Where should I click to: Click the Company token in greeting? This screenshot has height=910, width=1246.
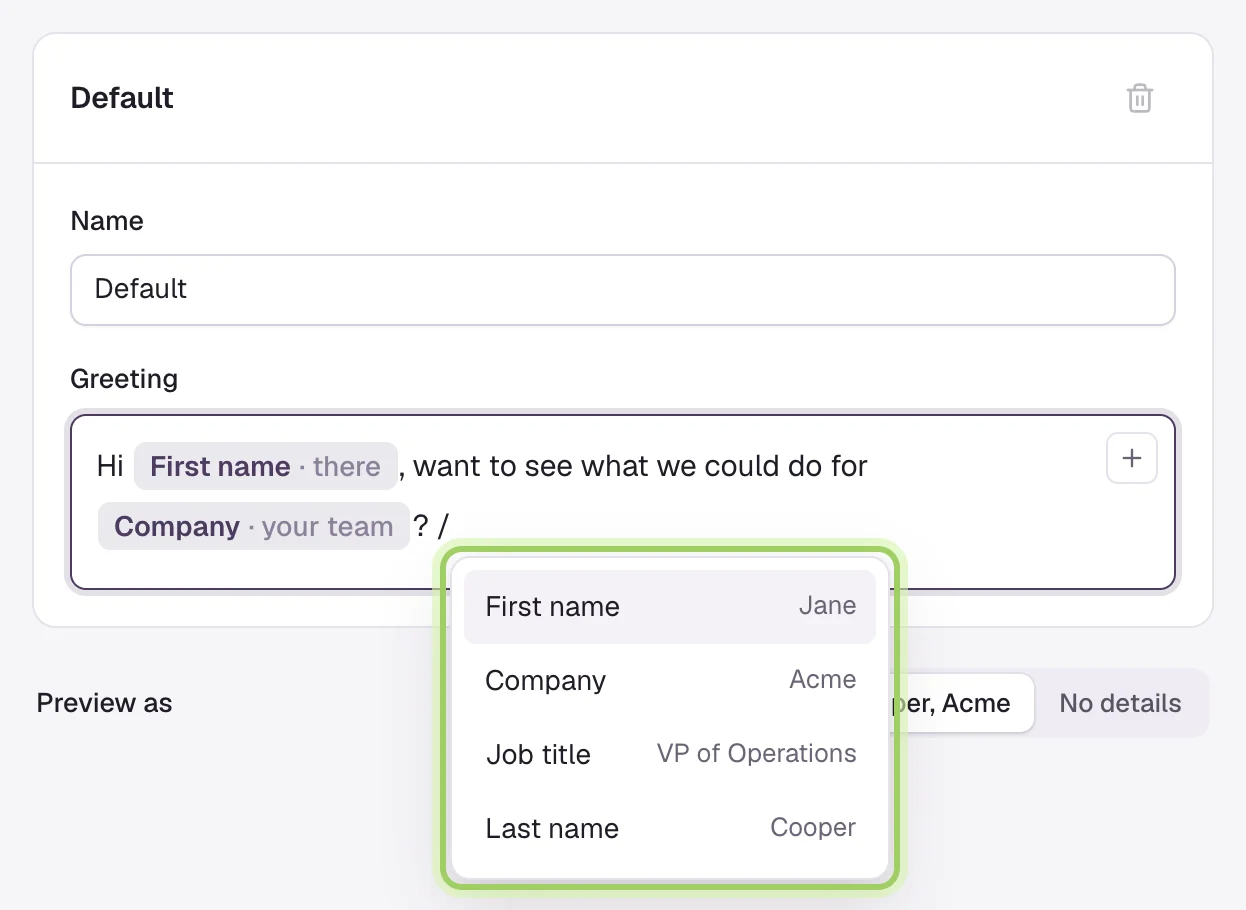pyautogui.click(x=253, y=526)
